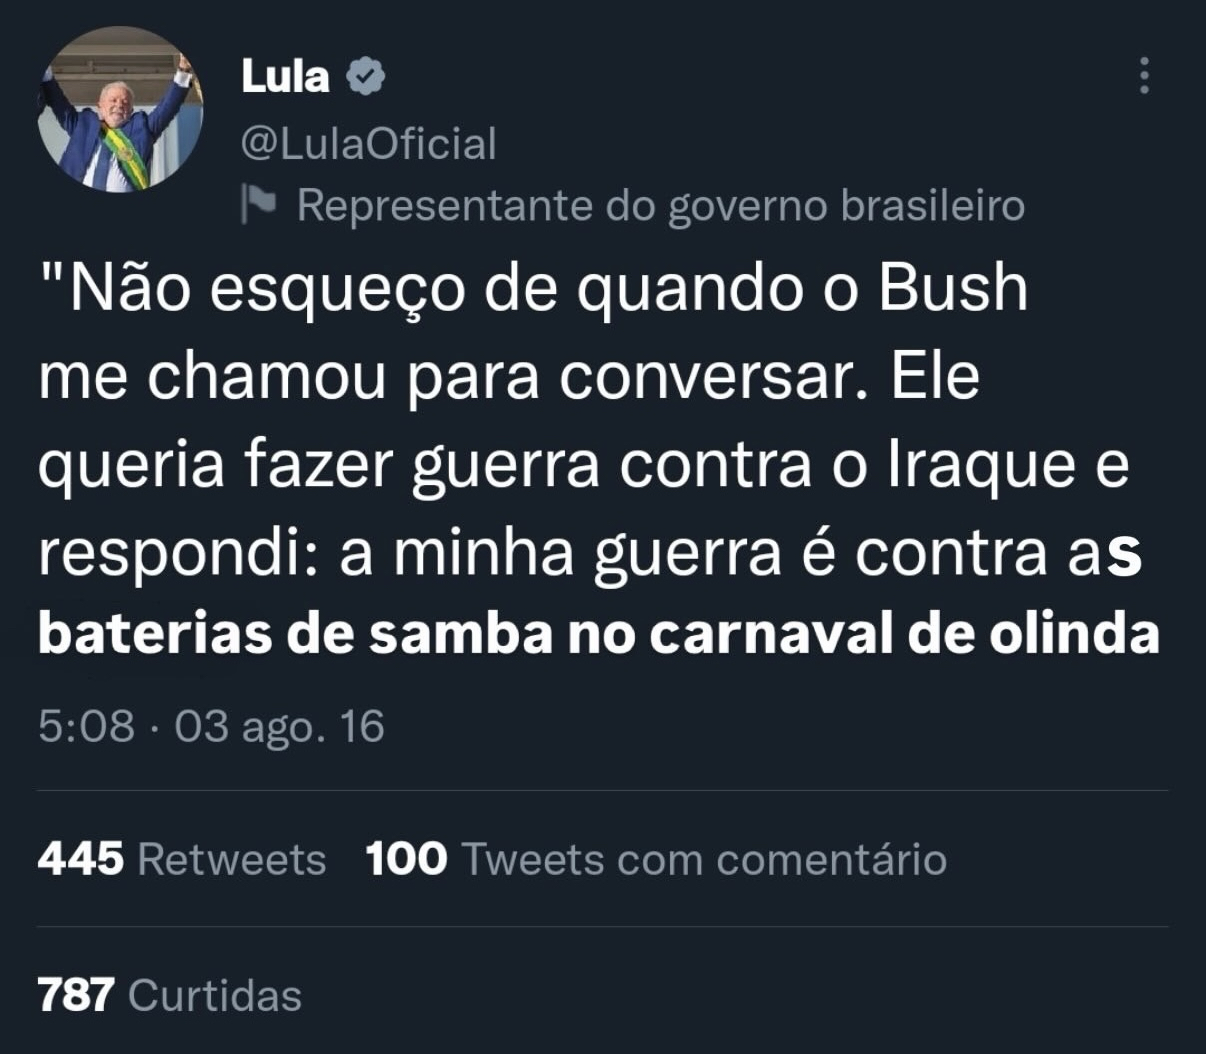View the "Curtidas" list
Image resolution: width=1206 pixels, height=1054 pixels.
click(215, 995)
